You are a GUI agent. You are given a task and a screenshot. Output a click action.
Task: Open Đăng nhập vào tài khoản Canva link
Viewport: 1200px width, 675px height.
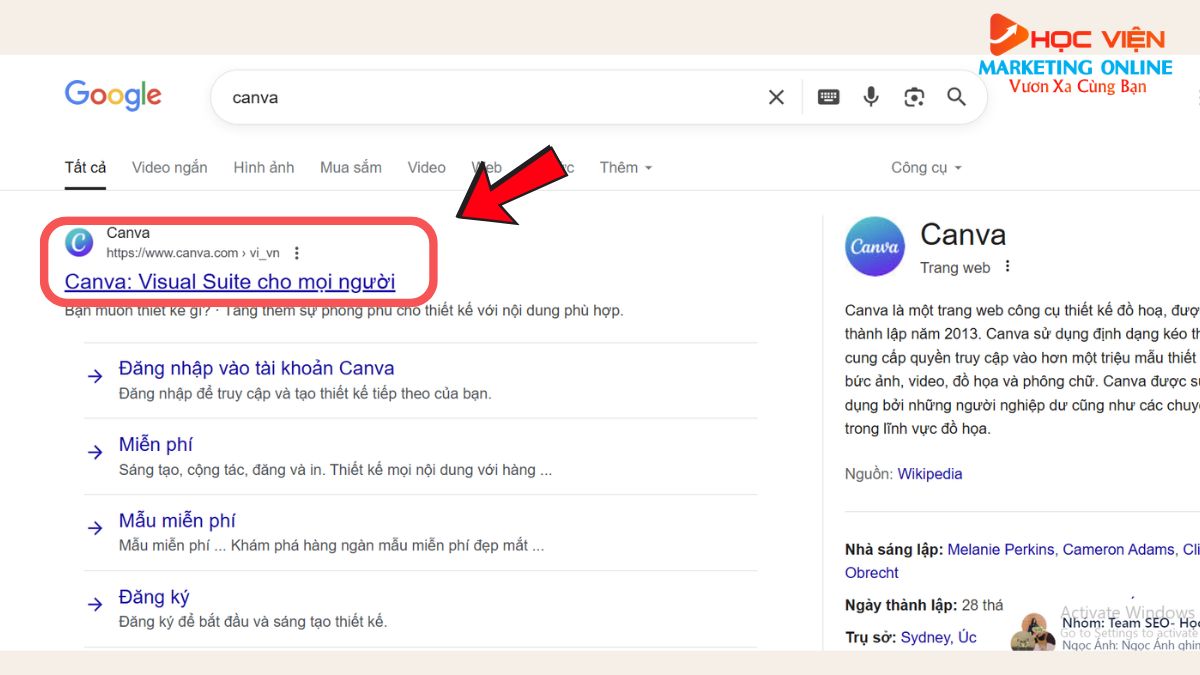pyautogui.click(x=257, y=368)
